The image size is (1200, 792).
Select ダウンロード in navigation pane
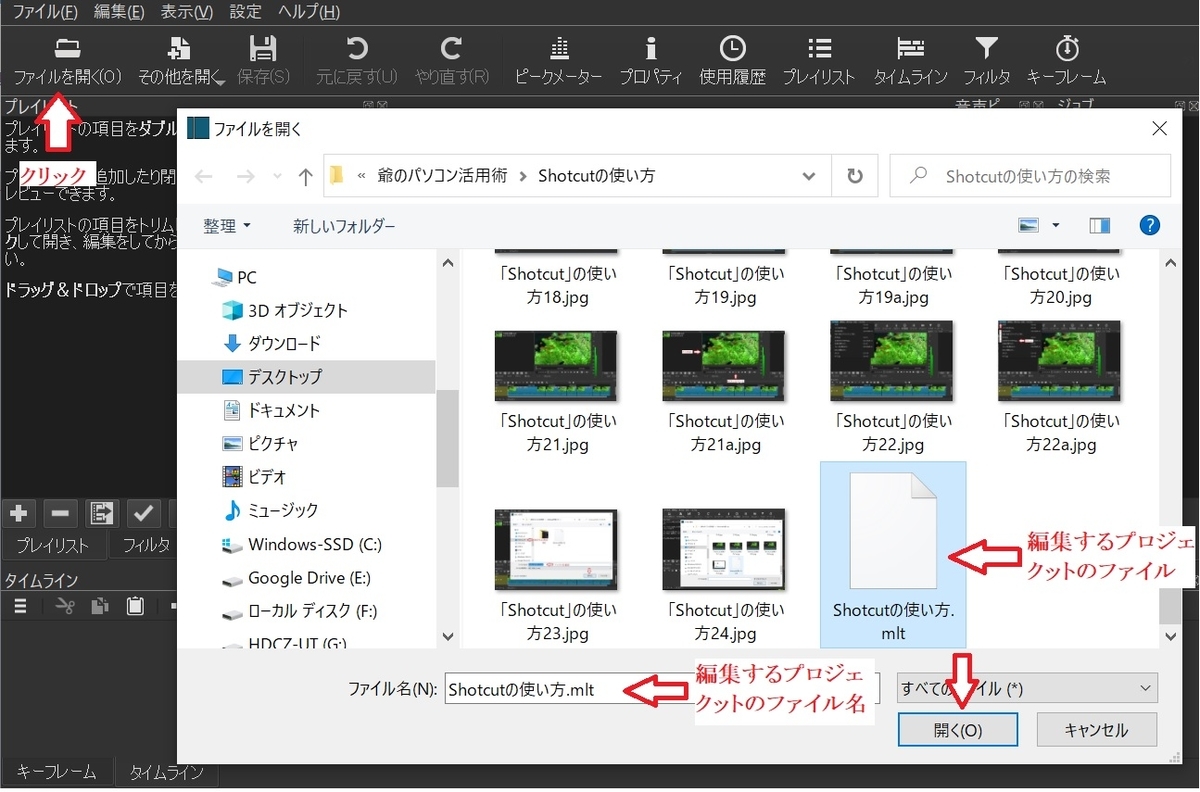[x=284, y=343]
